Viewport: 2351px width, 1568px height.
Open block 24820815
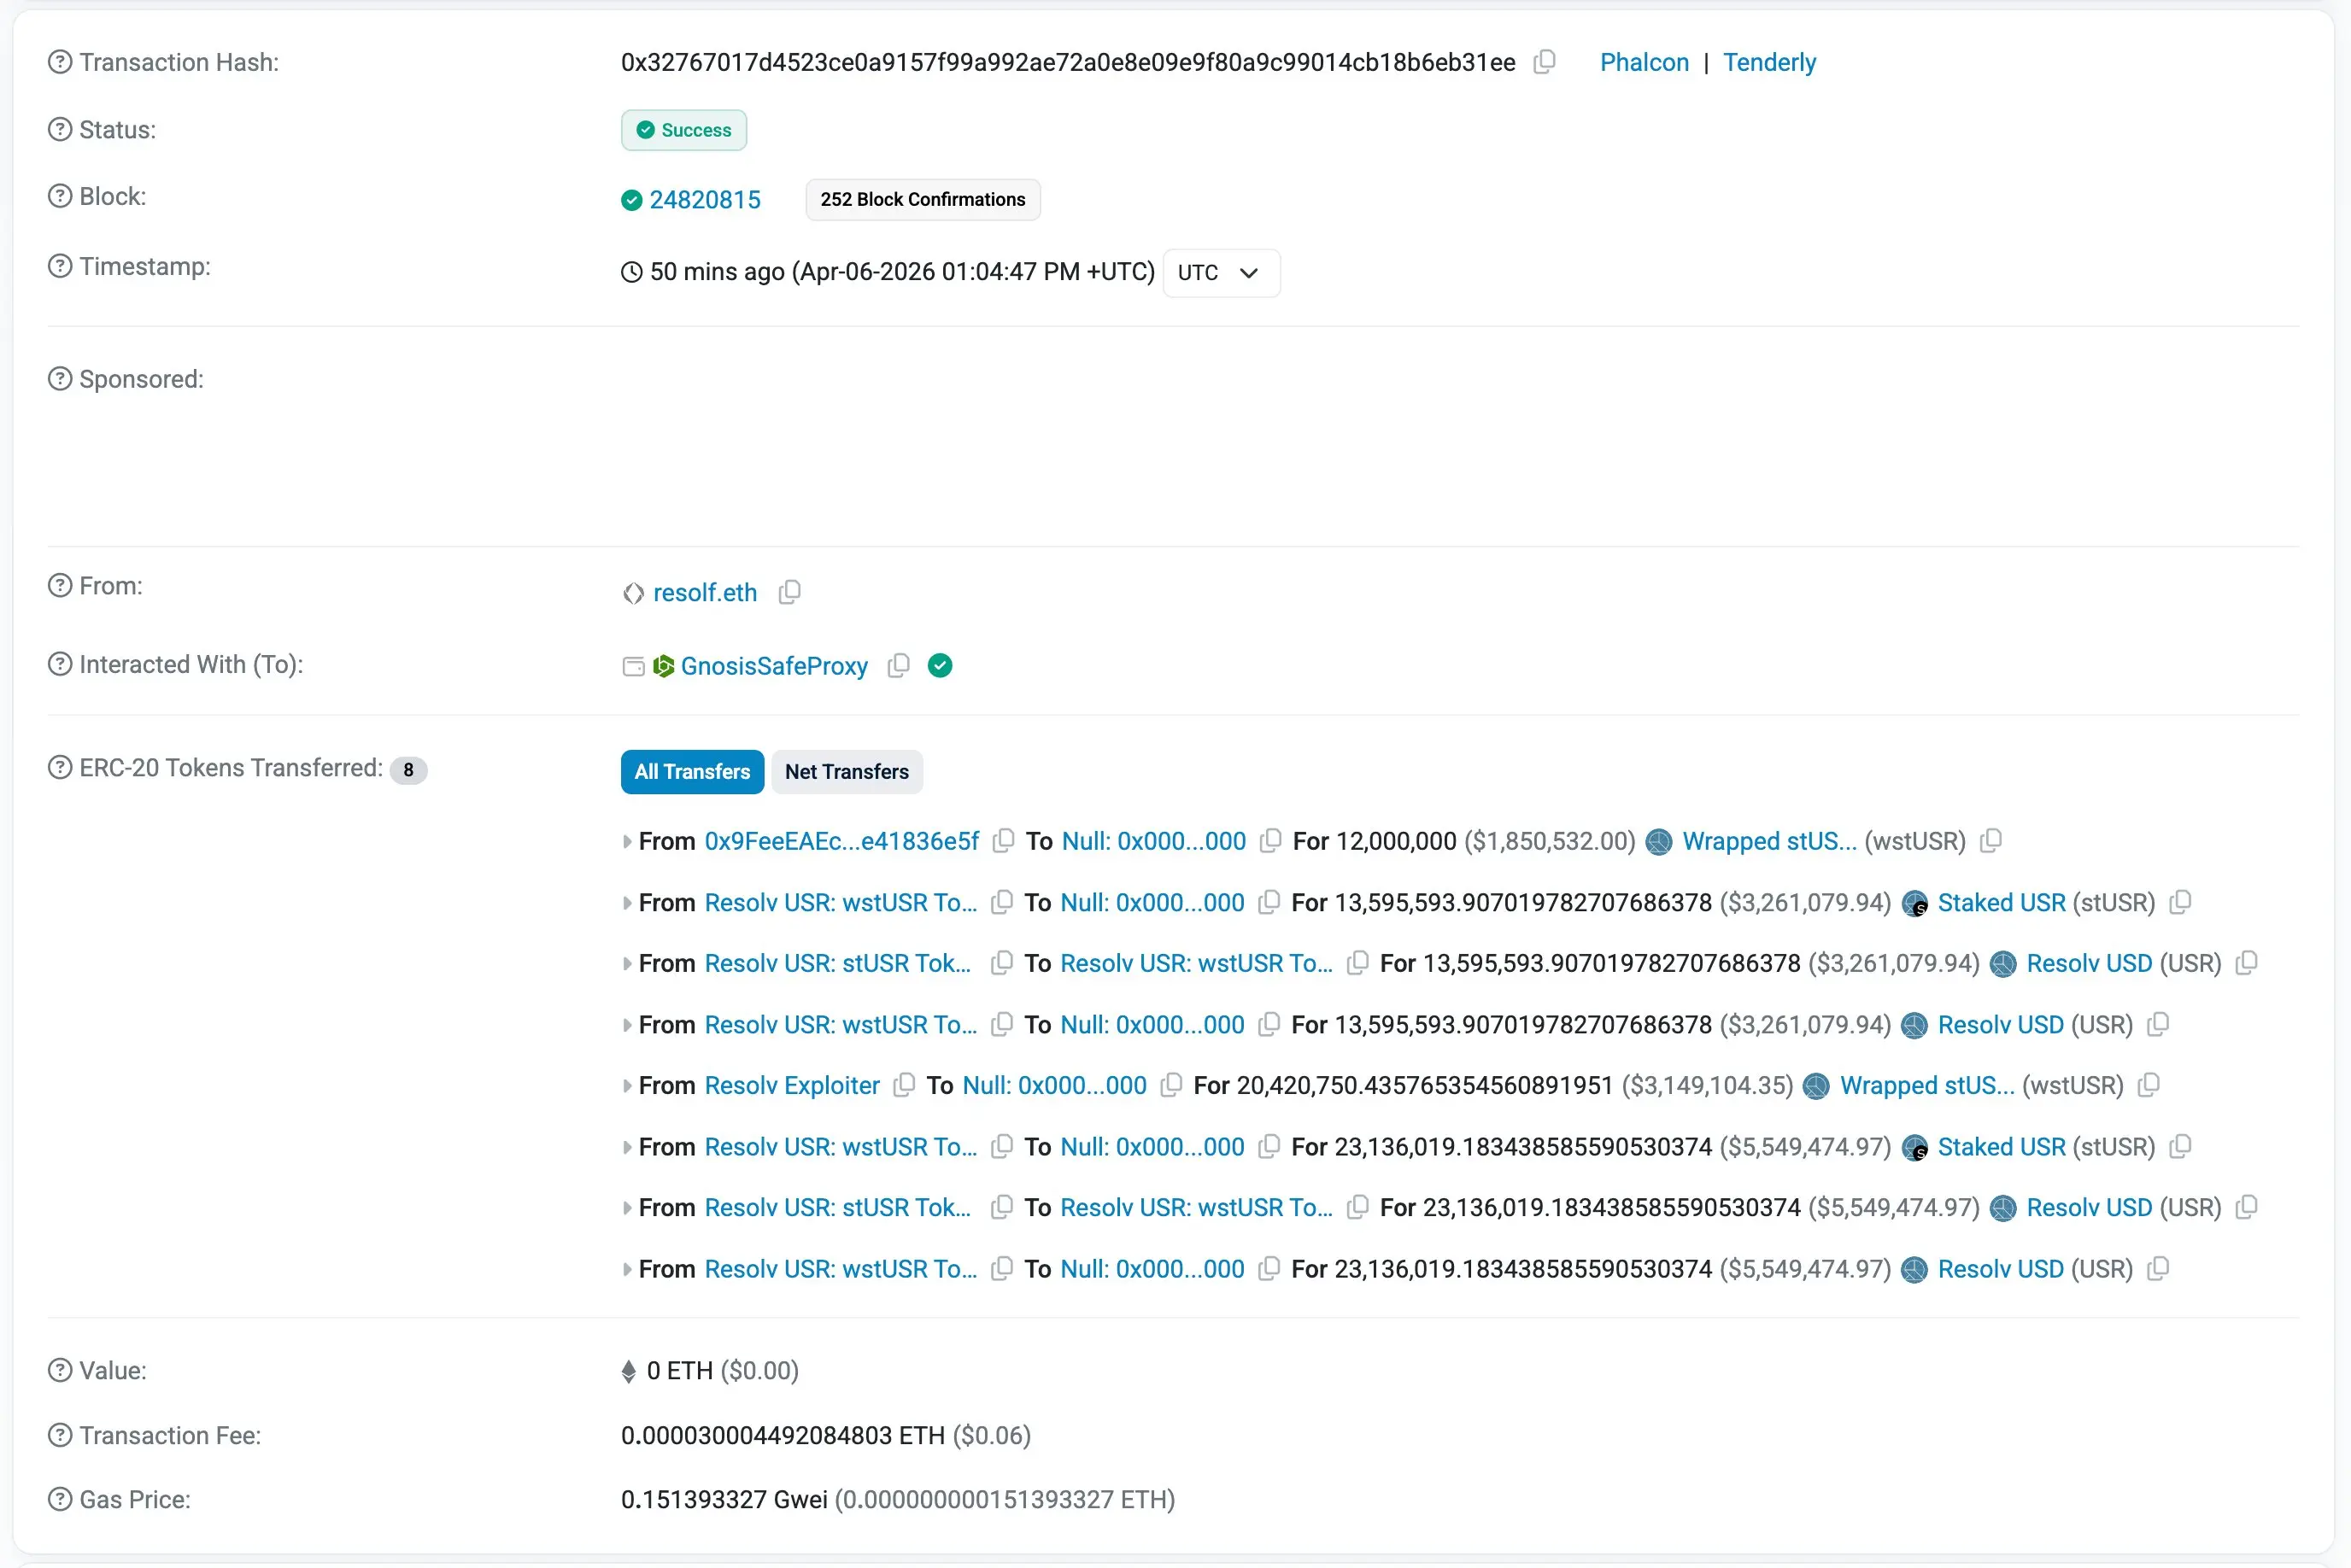(704, 200)
